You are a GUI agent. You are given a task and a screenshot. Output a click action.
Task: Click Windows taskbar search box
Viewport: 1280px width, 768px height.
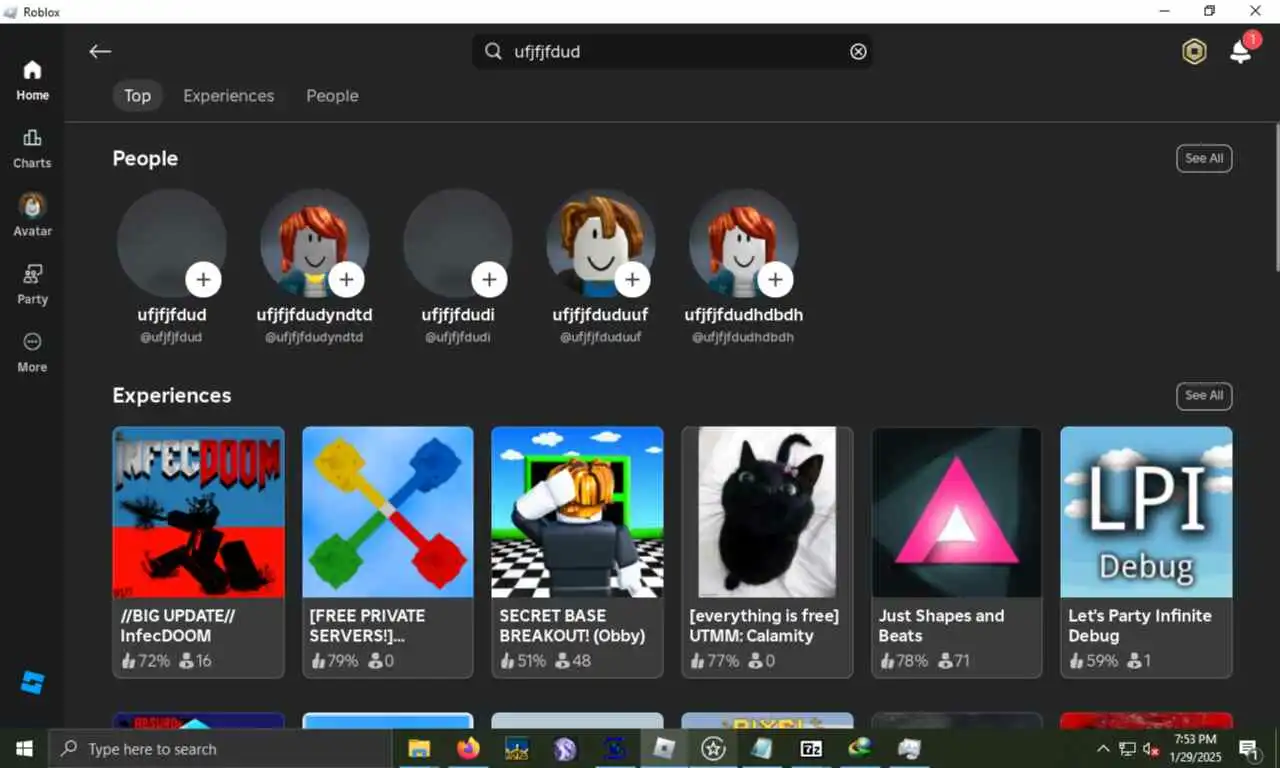pos(220,749)
